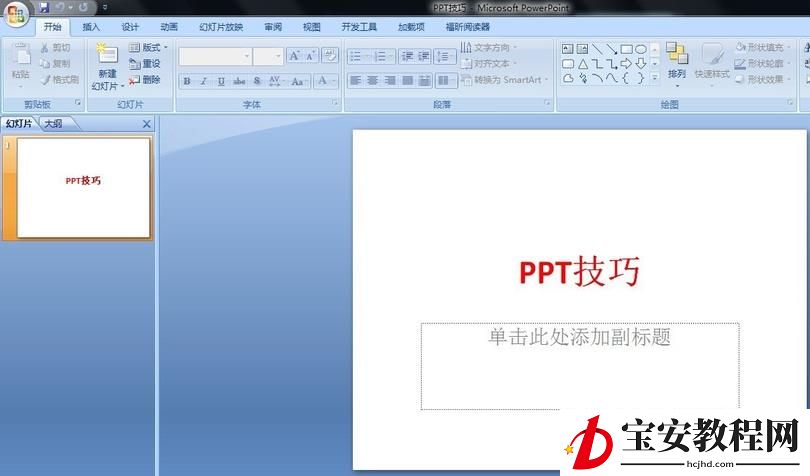This screenshot has width=810, height=476.
Task: Click 删除 delete slide button
Action: [145, 80]
